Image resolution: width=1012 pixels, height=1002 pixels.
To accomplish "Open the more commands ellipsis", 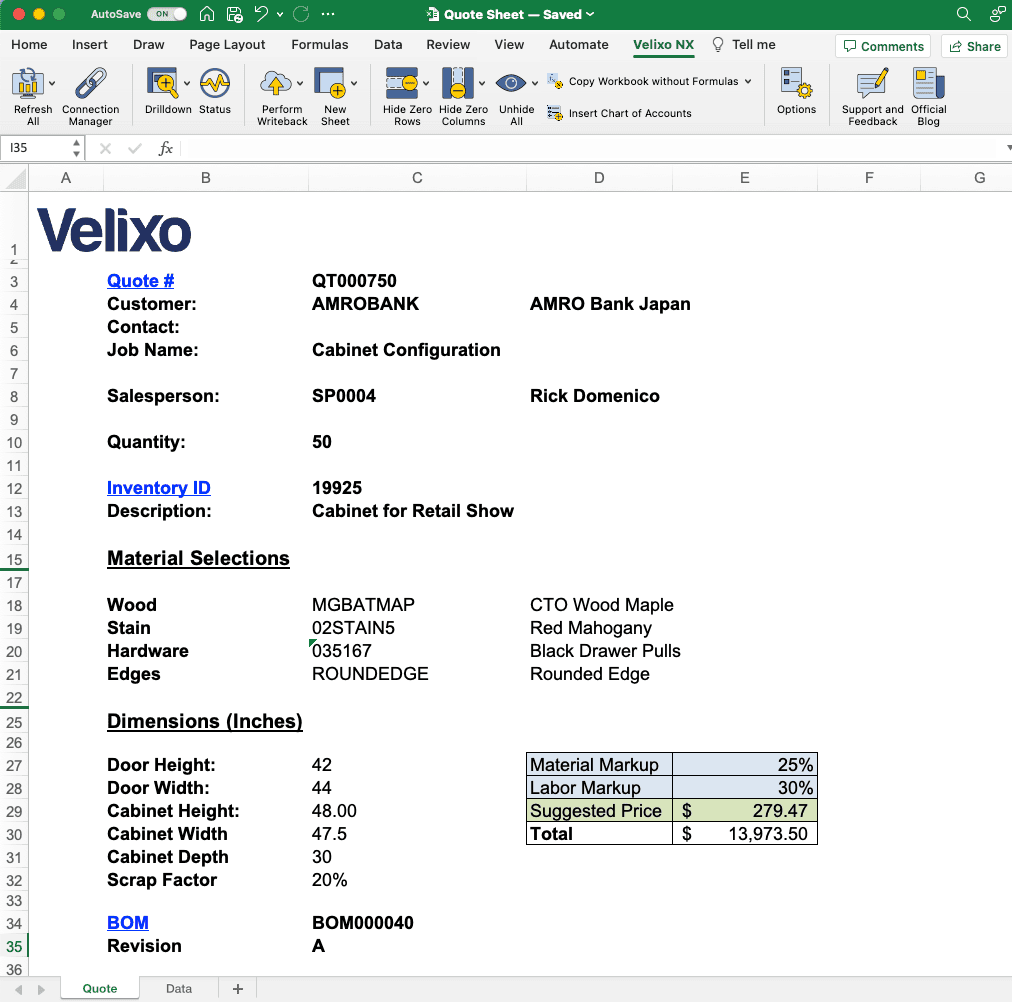I will click(x=328, y=14).
